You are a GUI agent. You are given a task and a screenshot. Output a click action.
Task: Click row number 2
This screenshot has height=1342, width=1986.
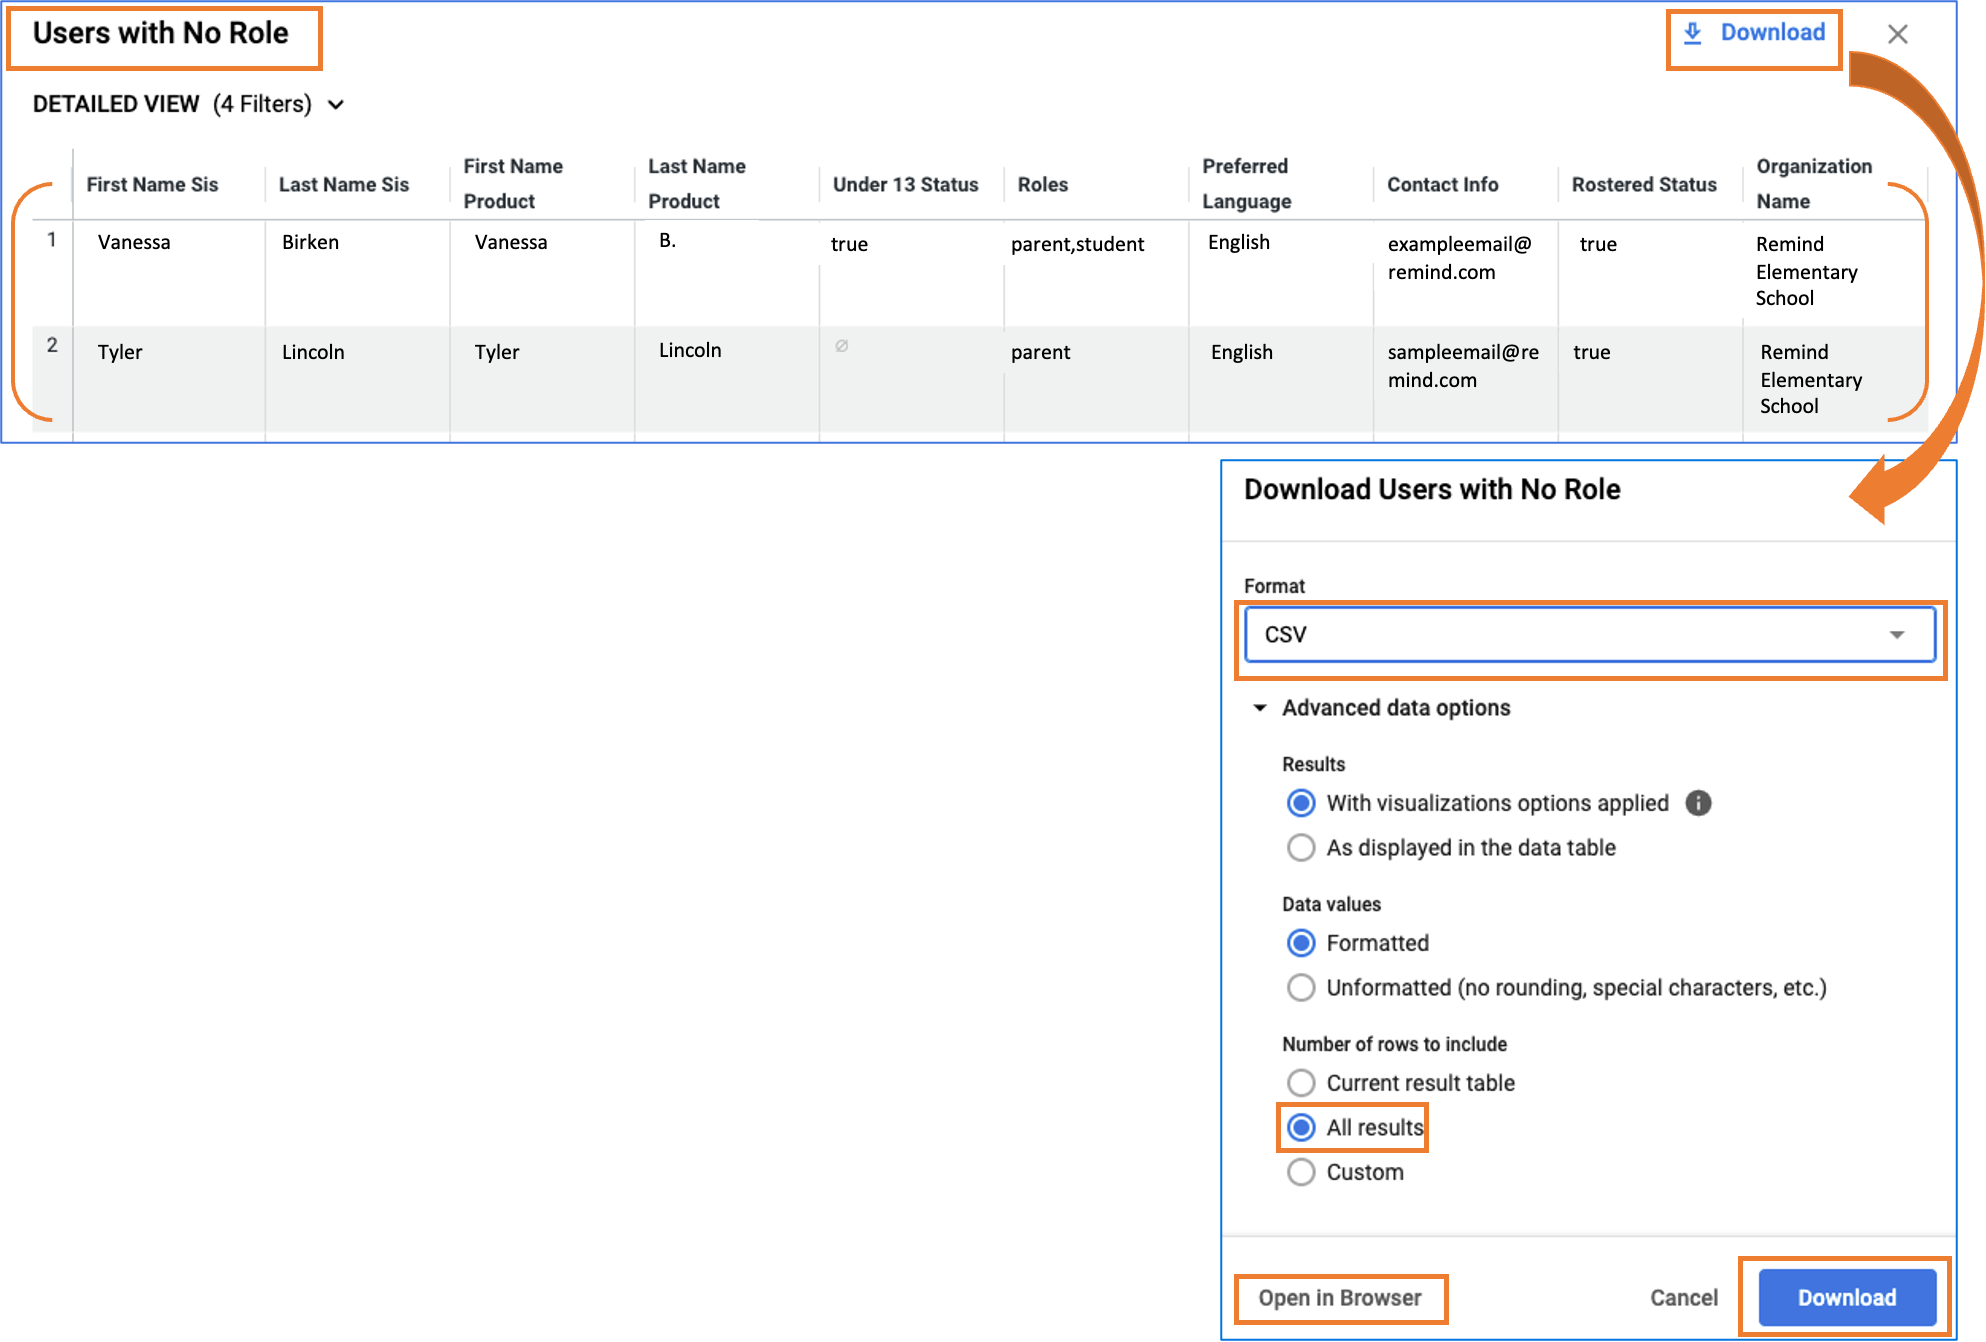(x=52, y=345)
